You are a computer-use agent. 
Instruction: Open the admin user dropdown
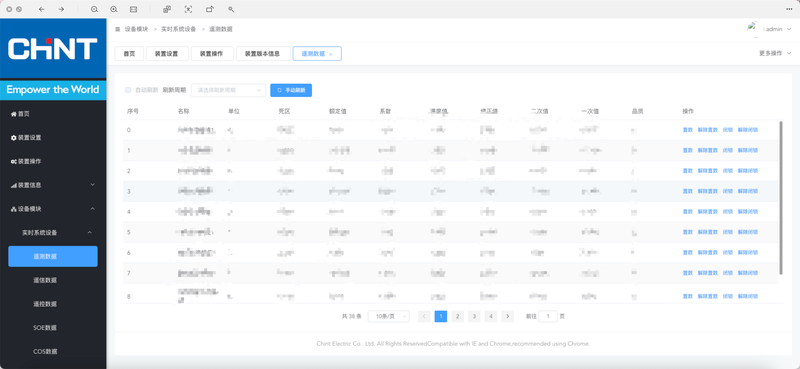tap(779, 30)
